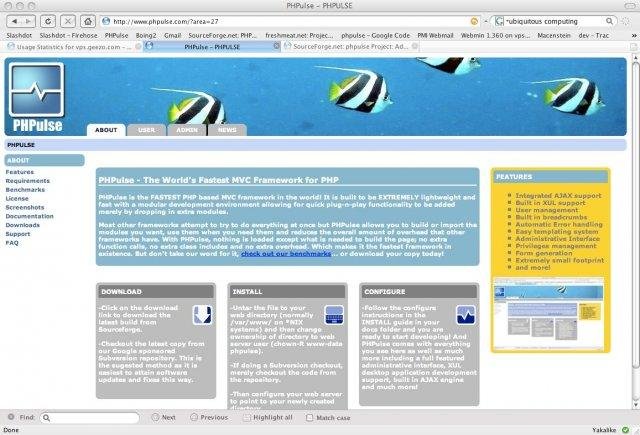The height and width of the screenshot is (435, 640).
Task: Close the Find bar with its X icon
Action: [11, 417]
